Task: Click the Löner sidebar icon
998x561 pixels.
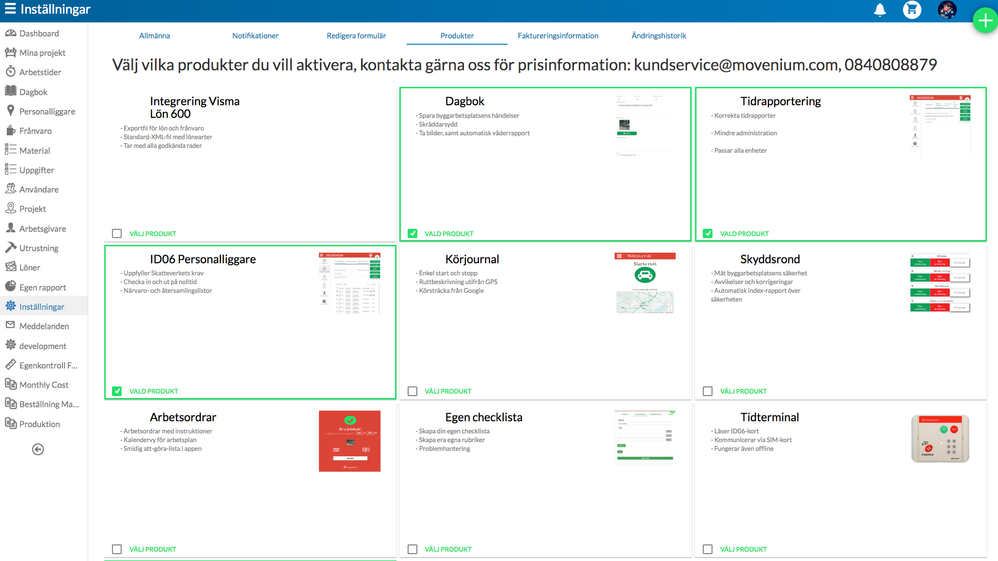Action: (x=11, y=267)
